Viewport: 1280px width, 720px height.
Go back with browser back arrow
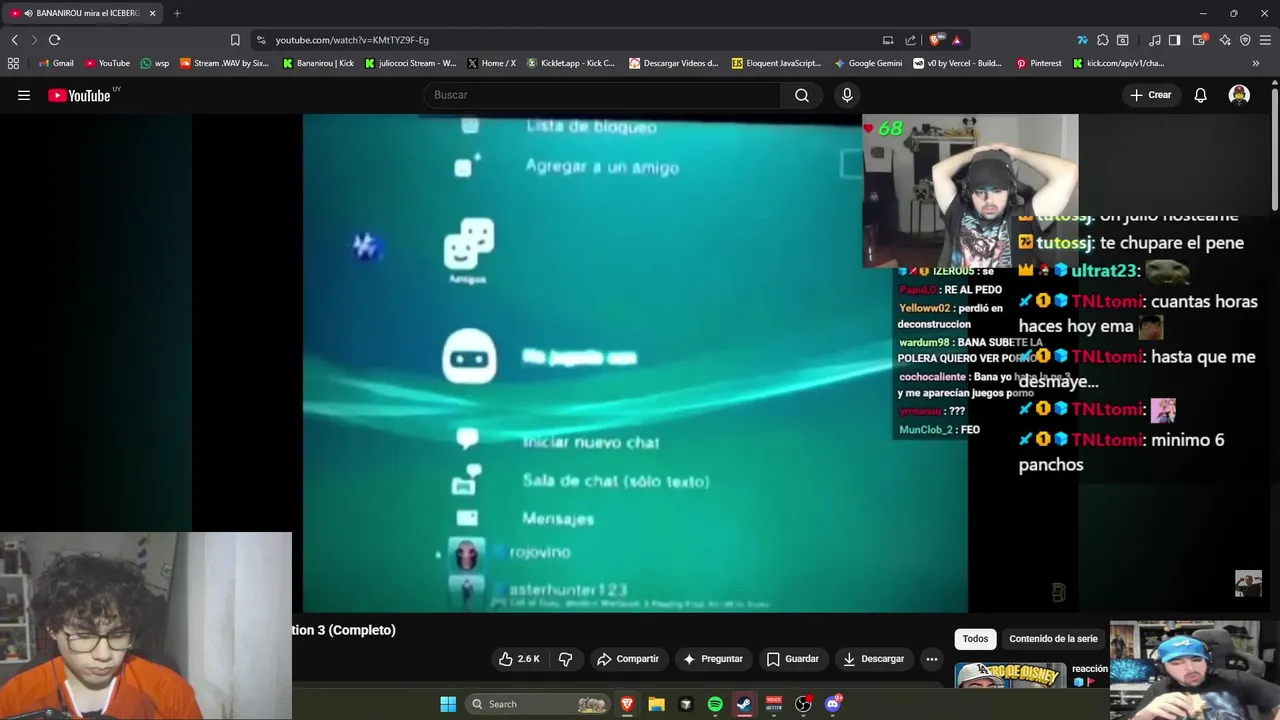(x=15, y=40)
